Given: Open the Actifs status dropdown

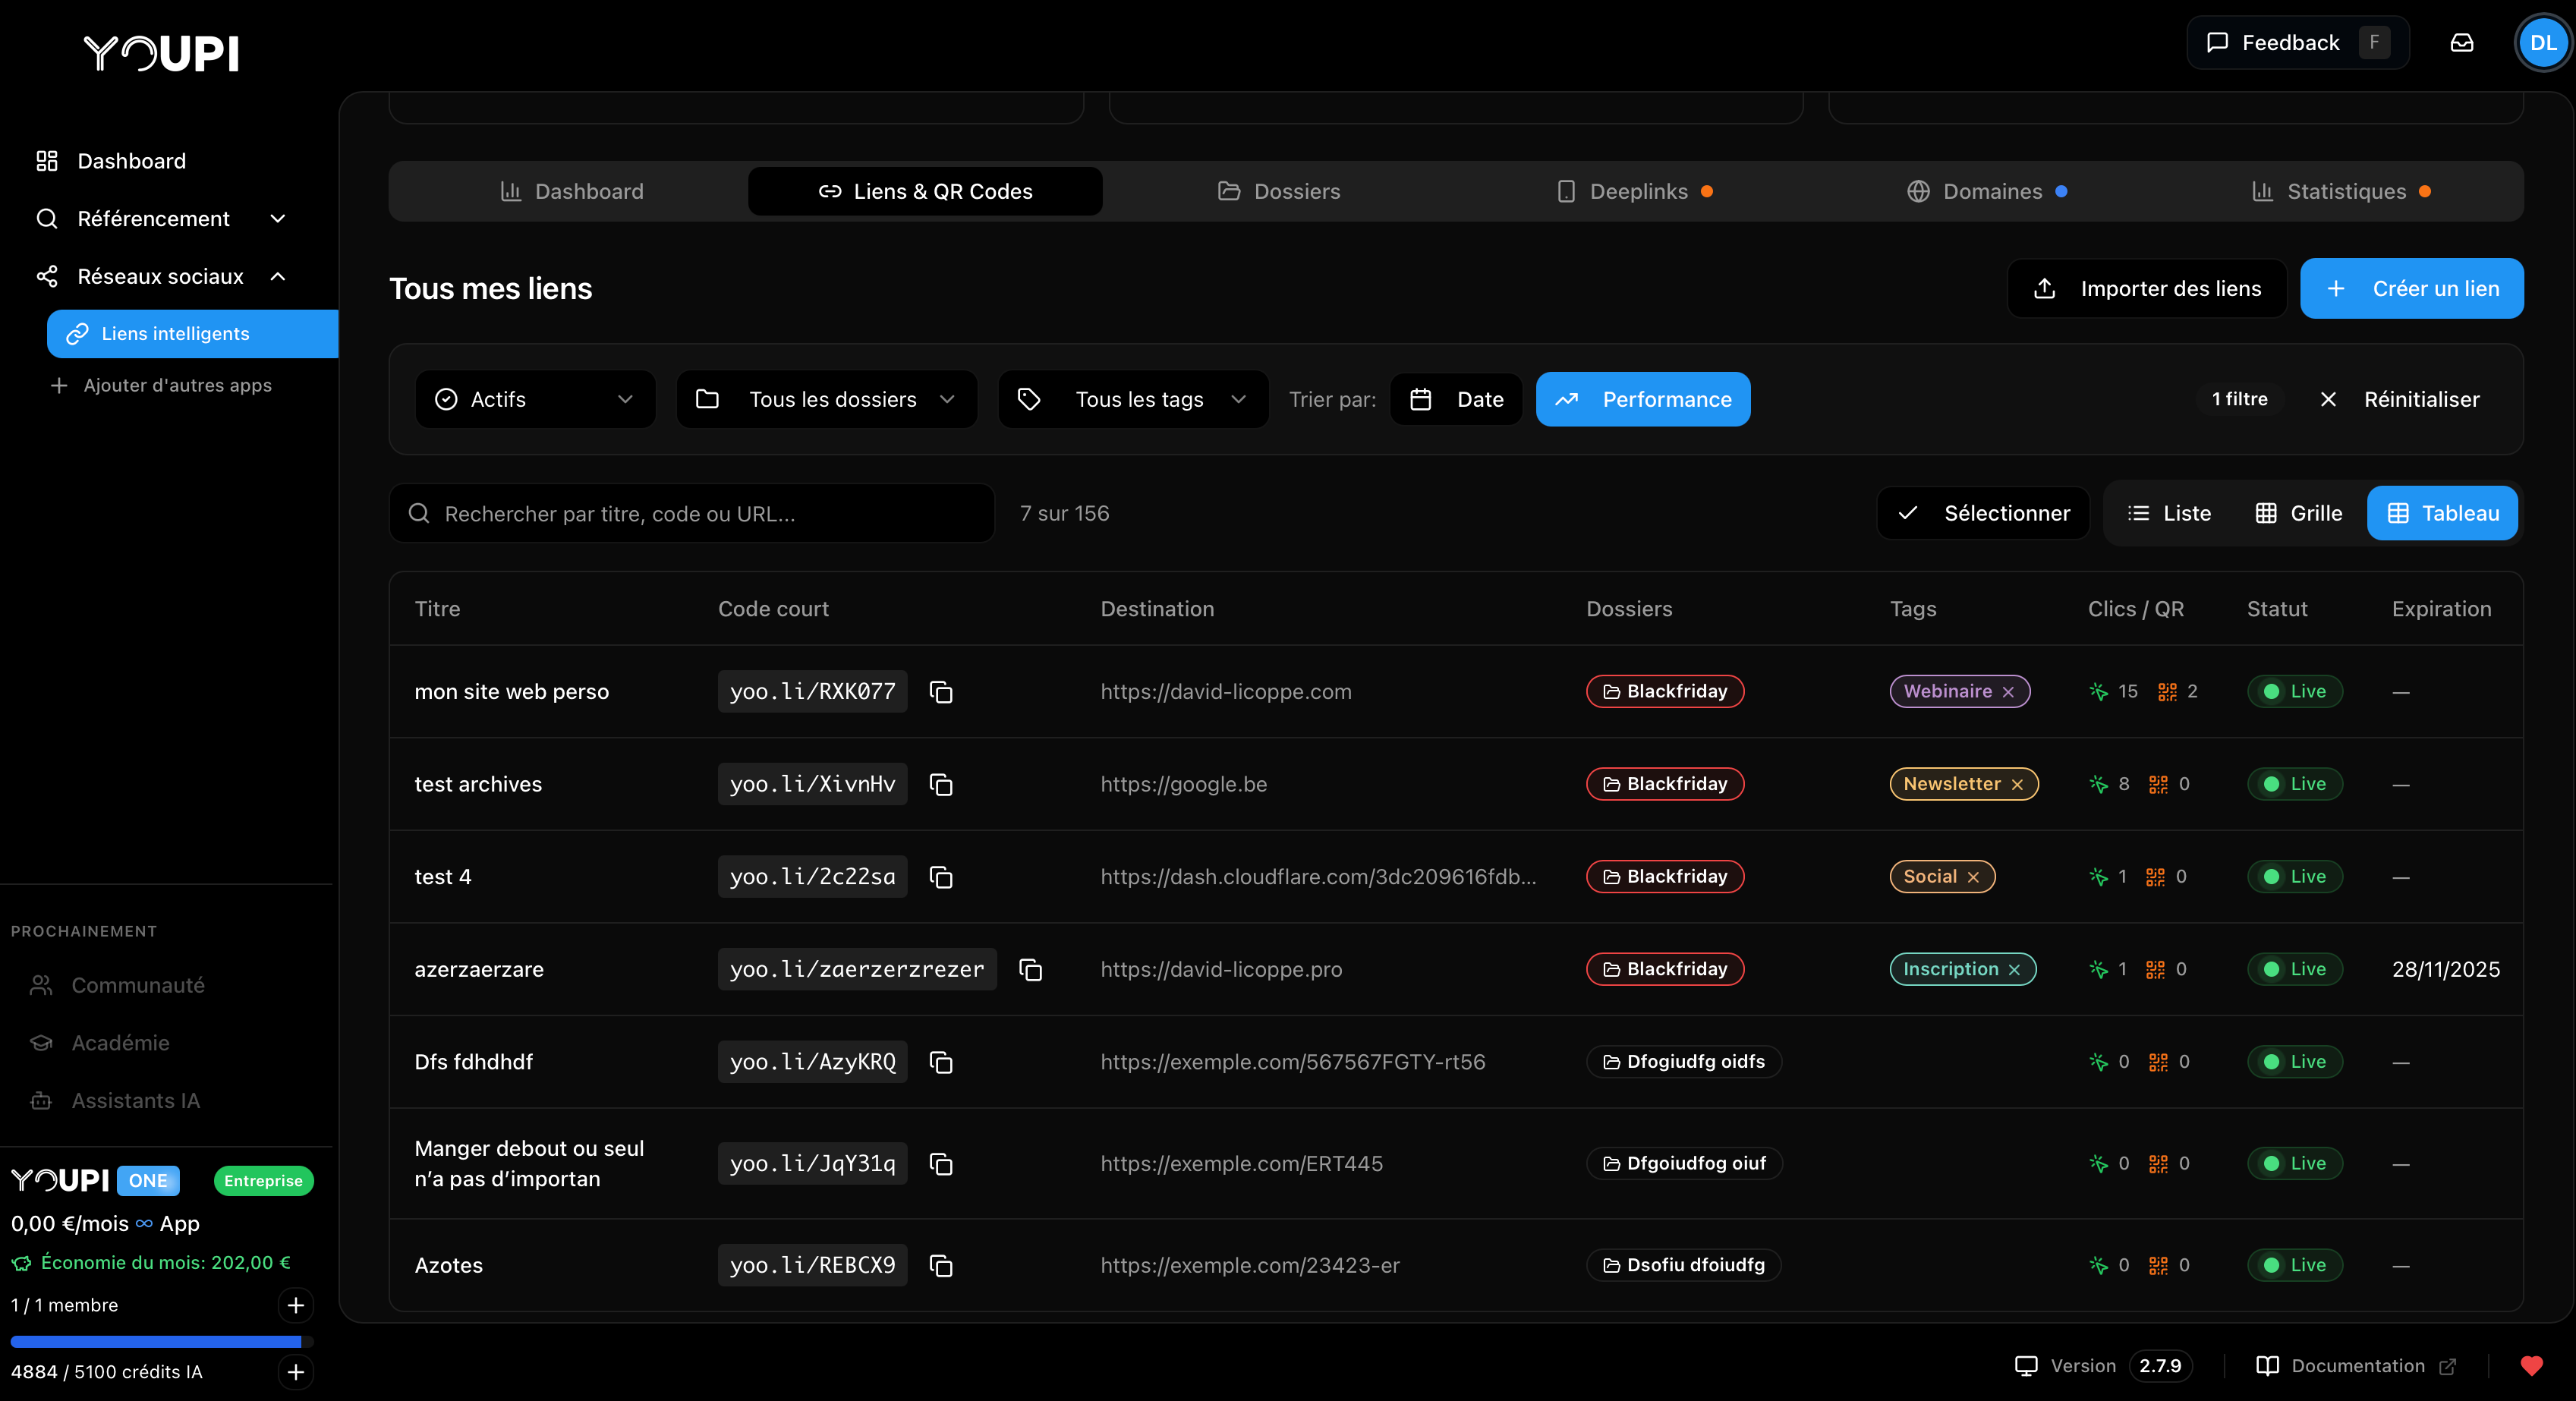Looking at the screenshot, I should tap(535, 399).
